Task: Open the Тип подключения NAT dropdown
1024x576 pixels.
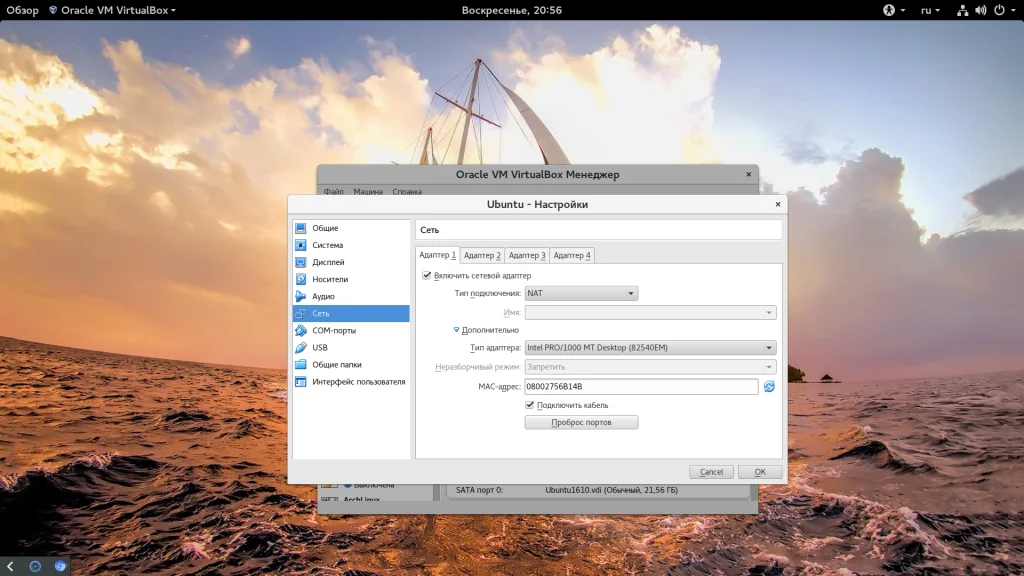Action: click(581, 293)
